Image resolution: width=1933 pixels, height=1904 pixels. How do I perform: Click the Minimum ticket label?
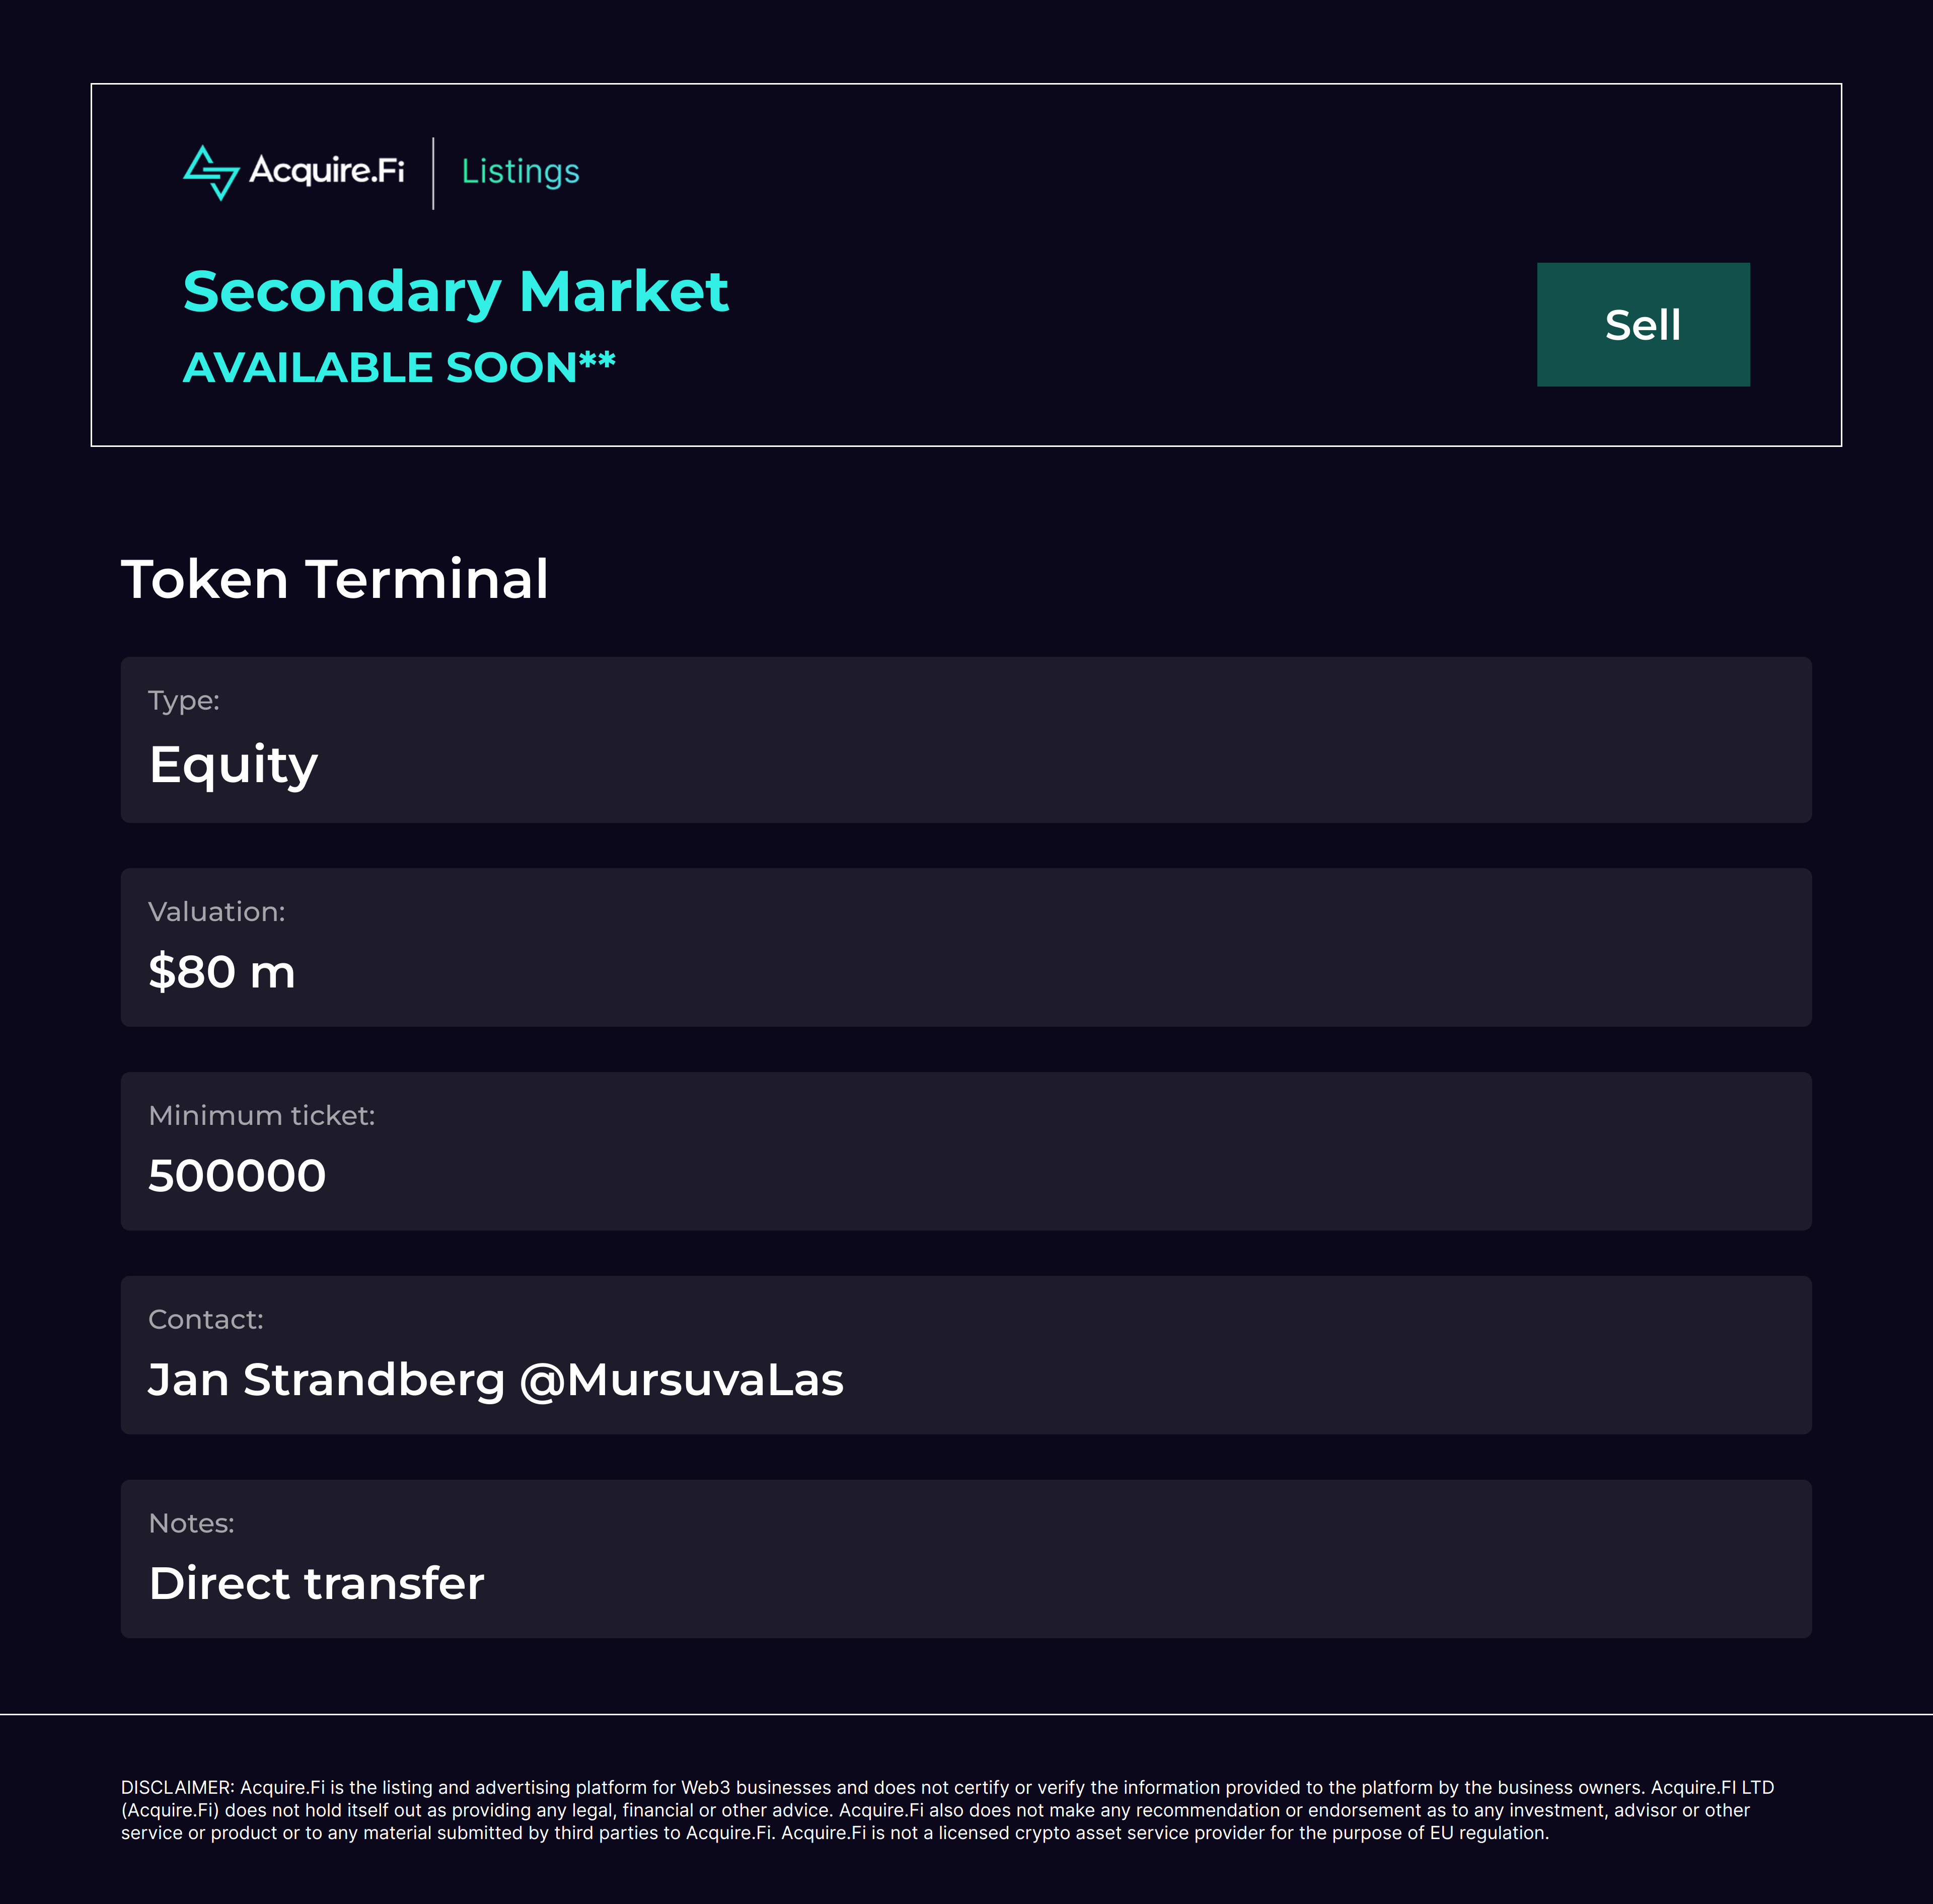(262, 1116)
